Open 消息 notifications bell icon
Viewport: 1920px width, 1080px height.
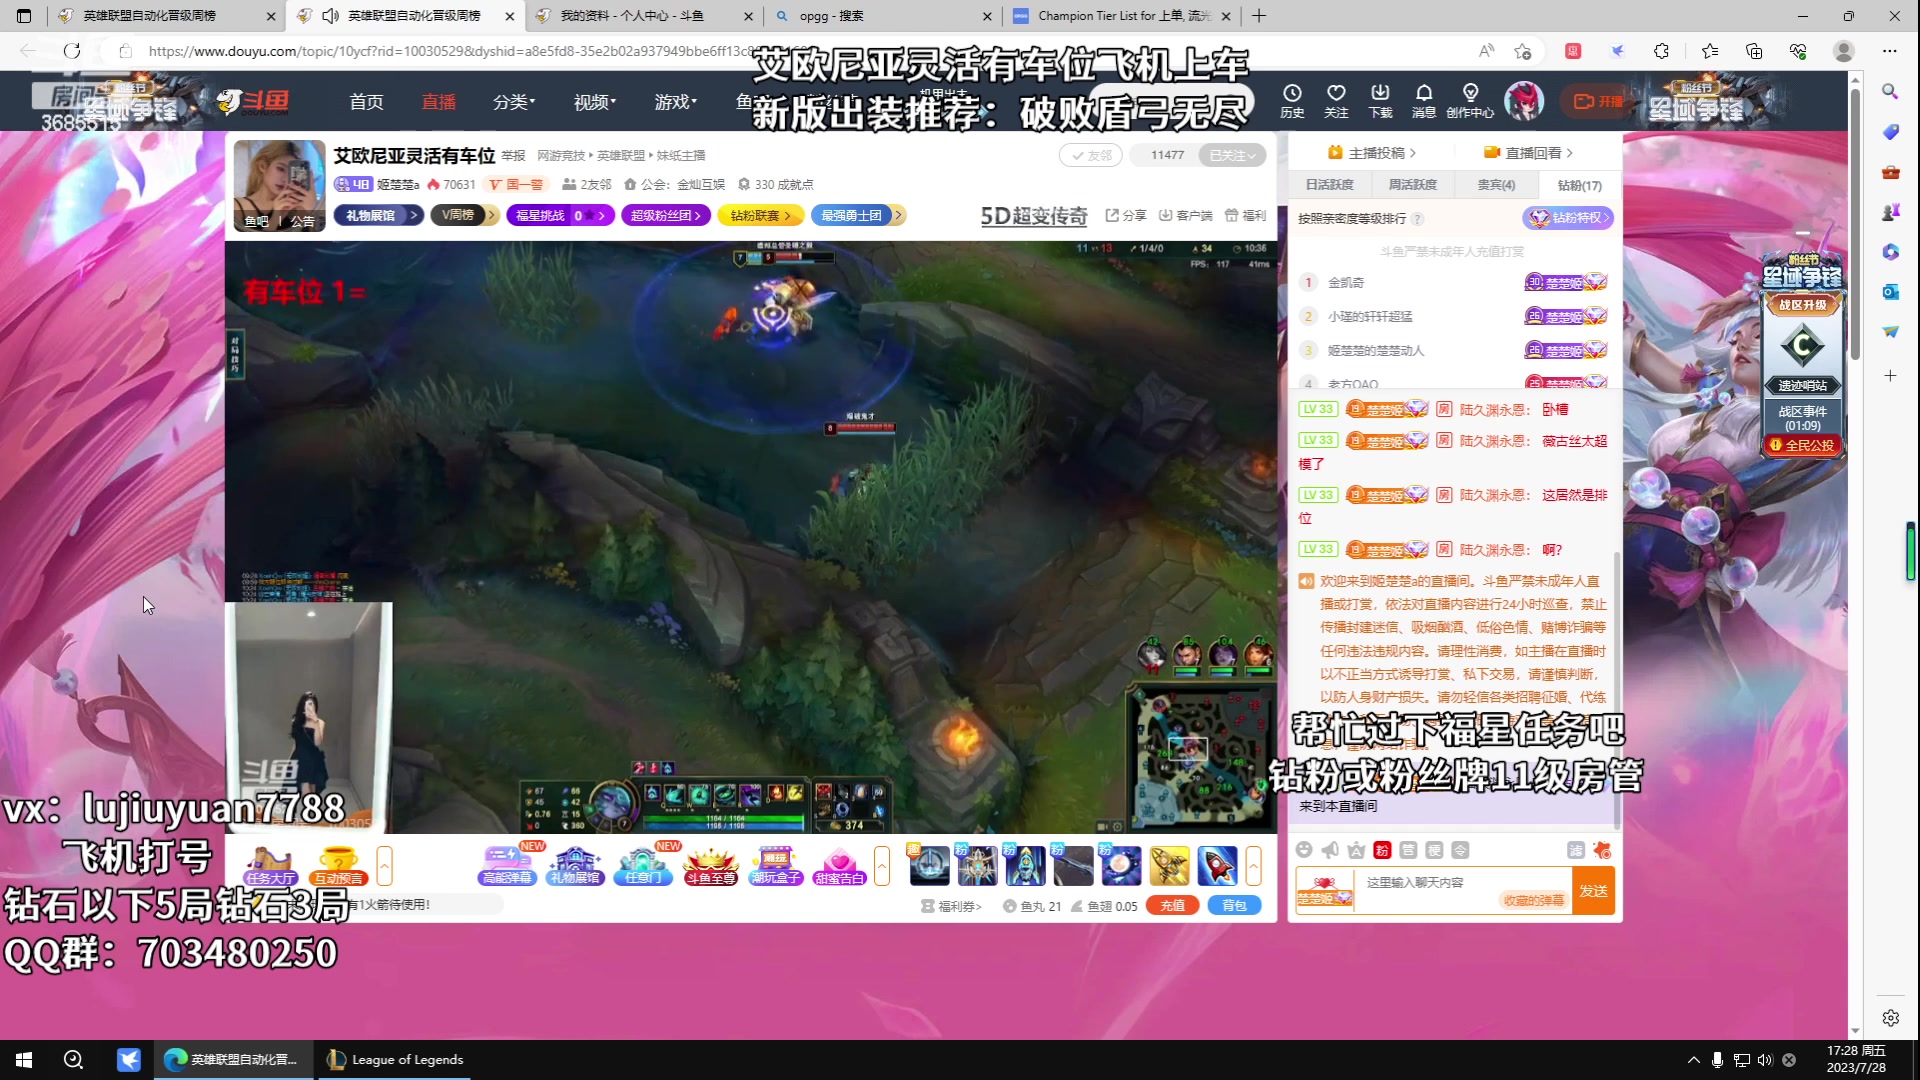click(x=1424, y=101)
